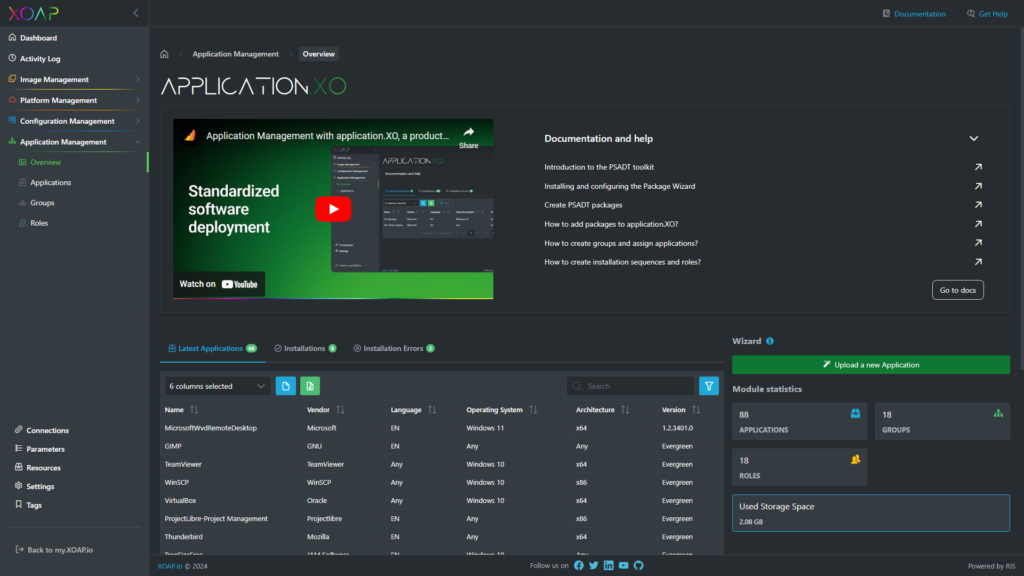Open the Documentation link in header
Viewport: 1024px width, 576px height.
click(914, 14)
